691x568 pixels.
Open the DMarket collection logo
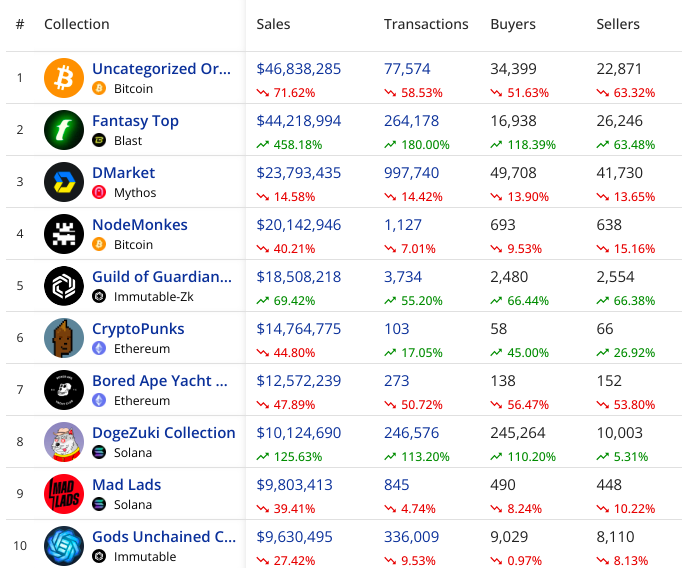[x=64, y=182]
